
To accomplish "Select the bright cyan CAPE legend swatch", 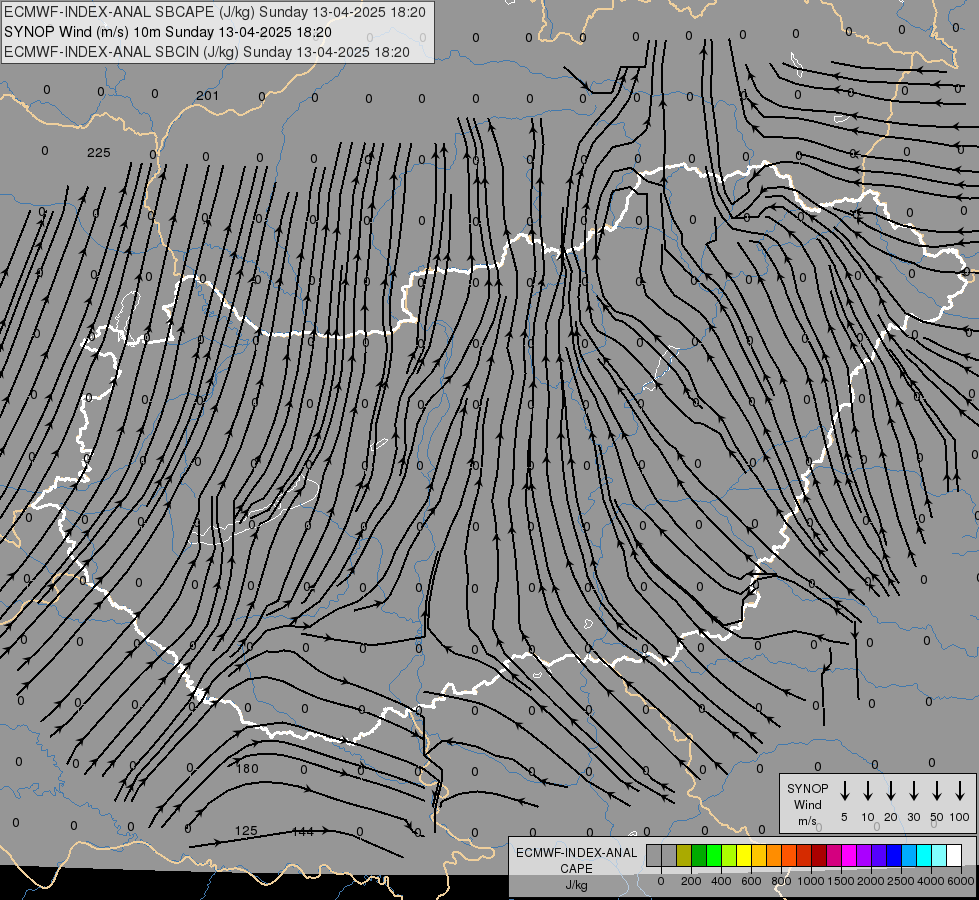I will click(924, 855).
